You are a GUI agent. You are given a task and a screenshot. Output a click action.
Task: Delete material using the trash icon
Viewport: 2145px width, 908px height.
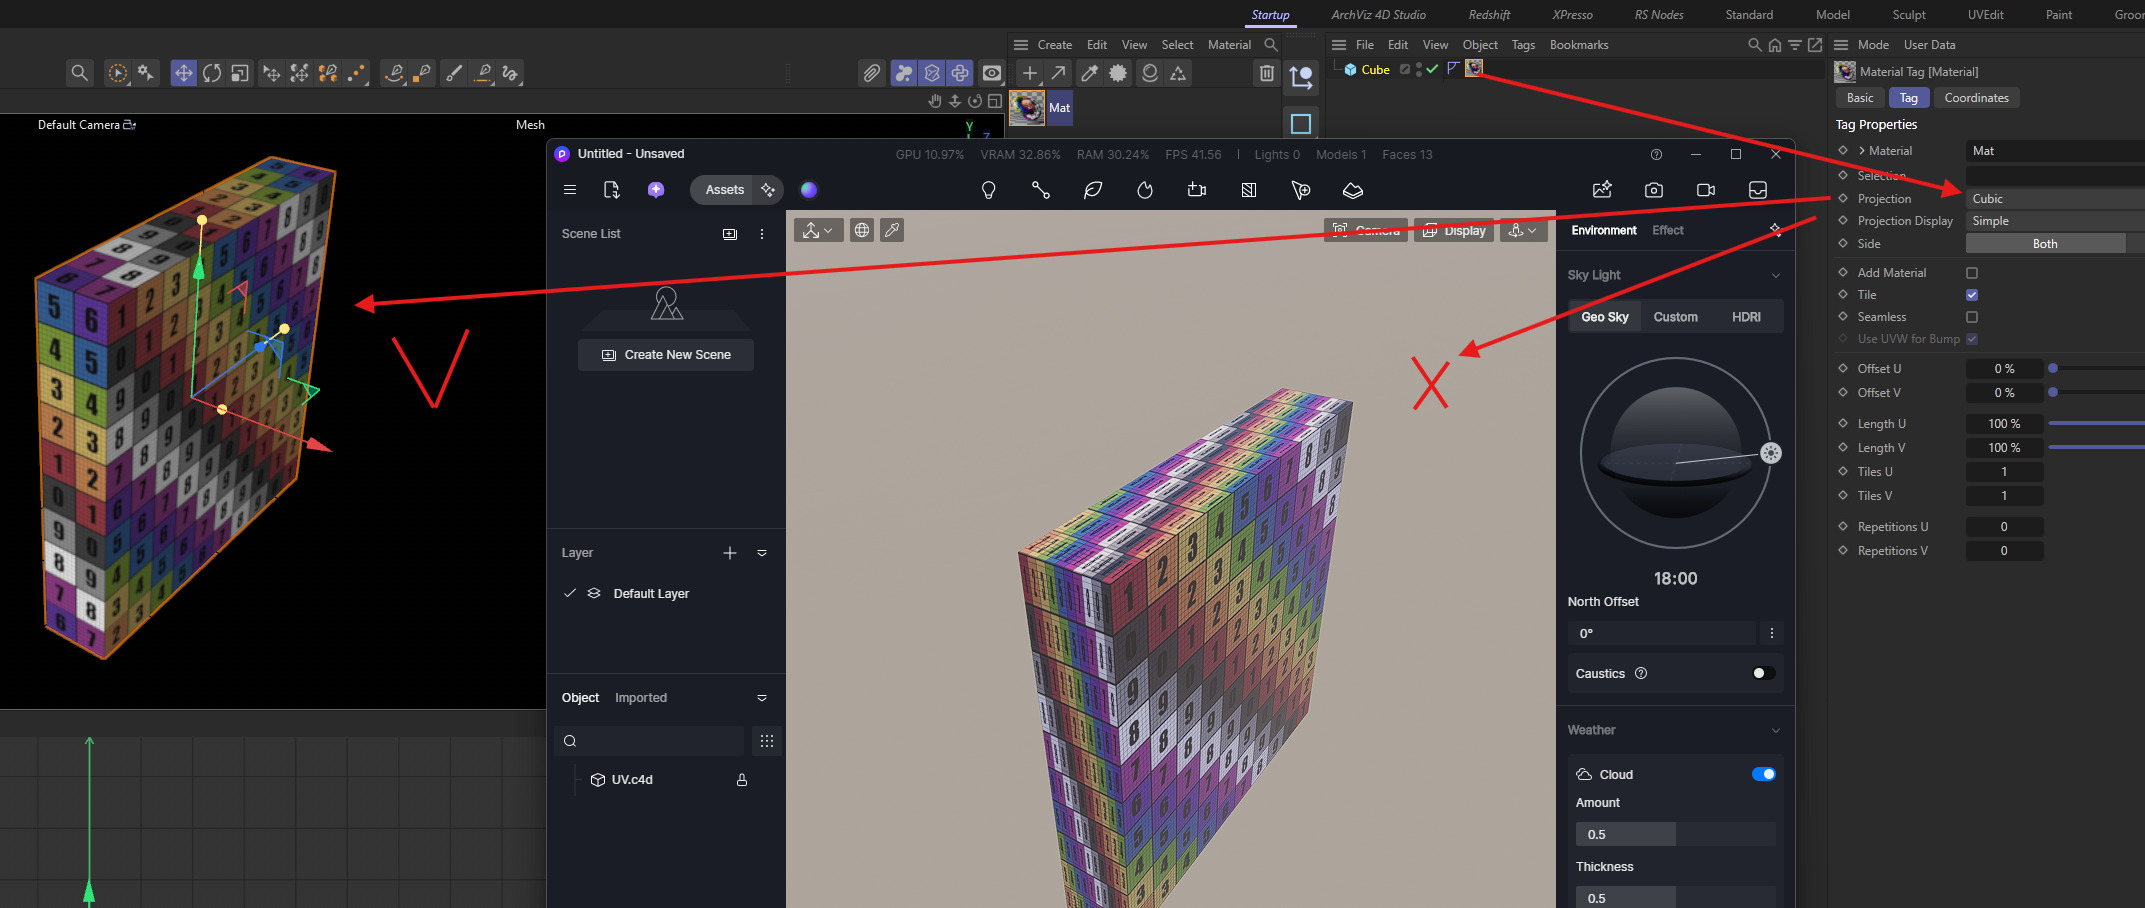pyautogui.click(x=1266, y=73)
